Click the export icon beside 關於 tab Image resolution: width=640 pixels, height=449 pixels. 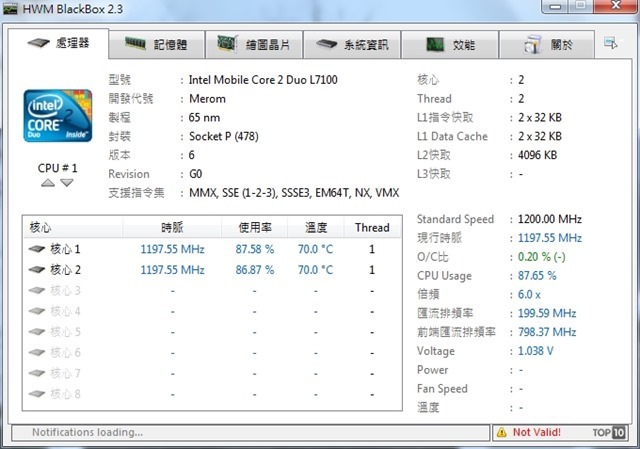[x=611, y=42]
